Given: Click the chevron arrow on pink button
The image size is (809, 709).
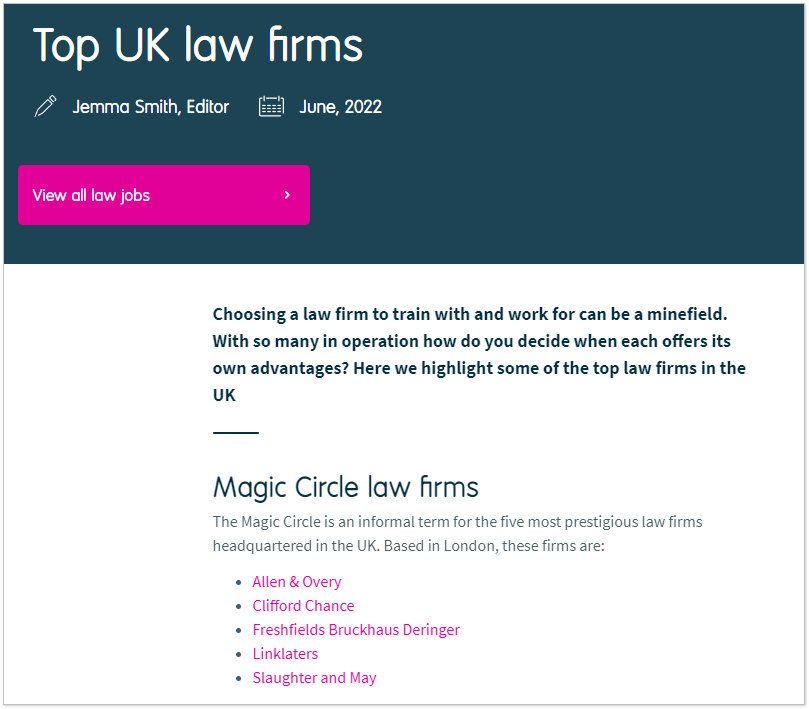Looking at the screenshot, I should click(x=287, y=195).
